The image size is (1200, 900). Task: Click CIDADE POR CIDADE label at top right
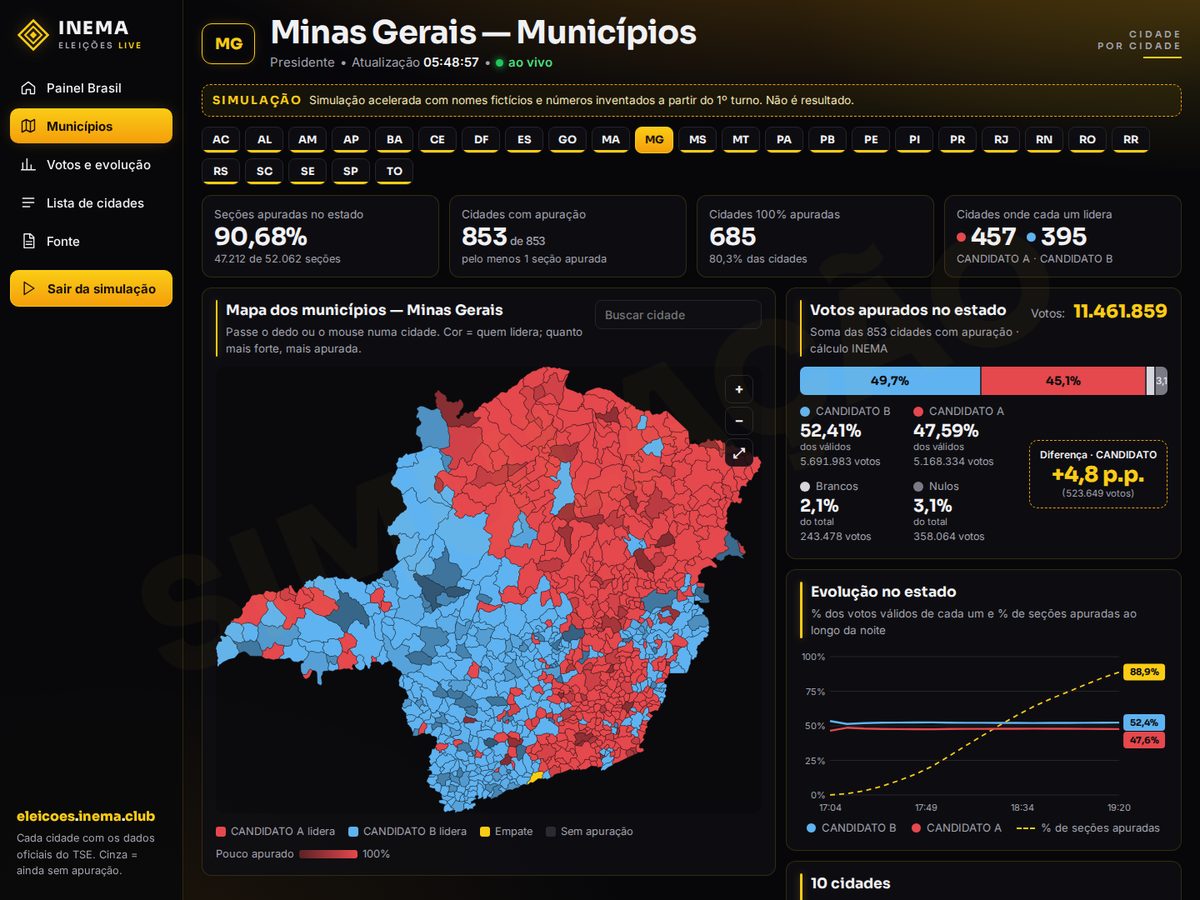(1139, 40)
